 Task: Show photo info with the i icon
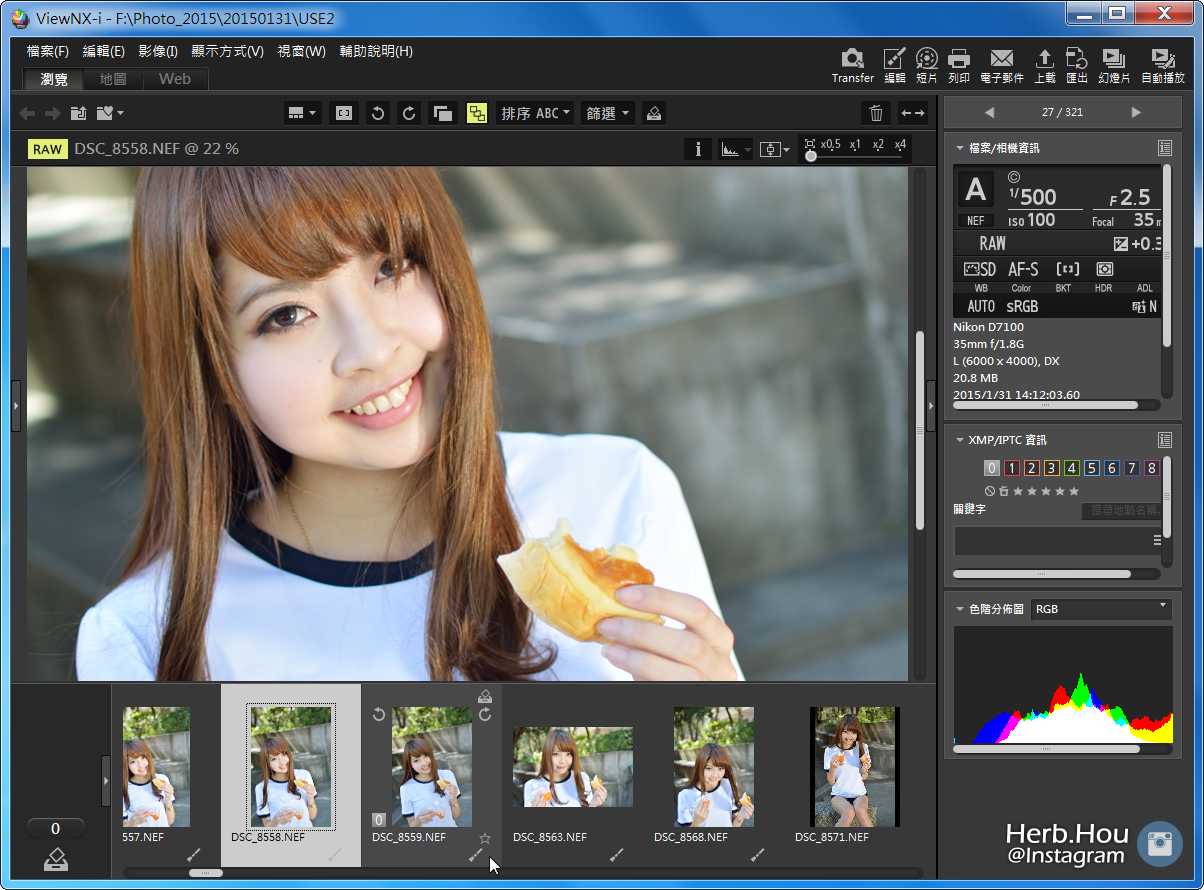tap(698, 148)
